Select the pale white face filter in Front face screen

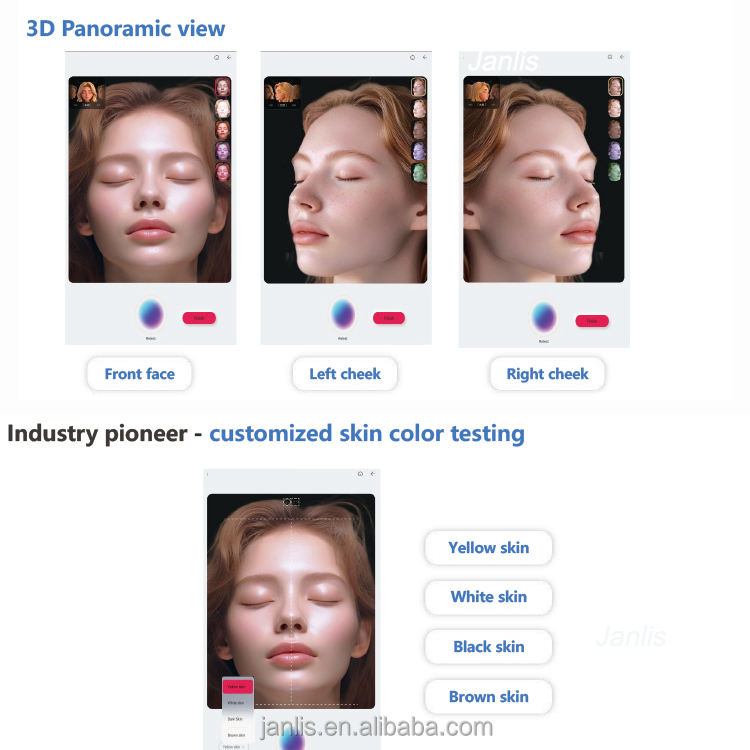[223, 109]
